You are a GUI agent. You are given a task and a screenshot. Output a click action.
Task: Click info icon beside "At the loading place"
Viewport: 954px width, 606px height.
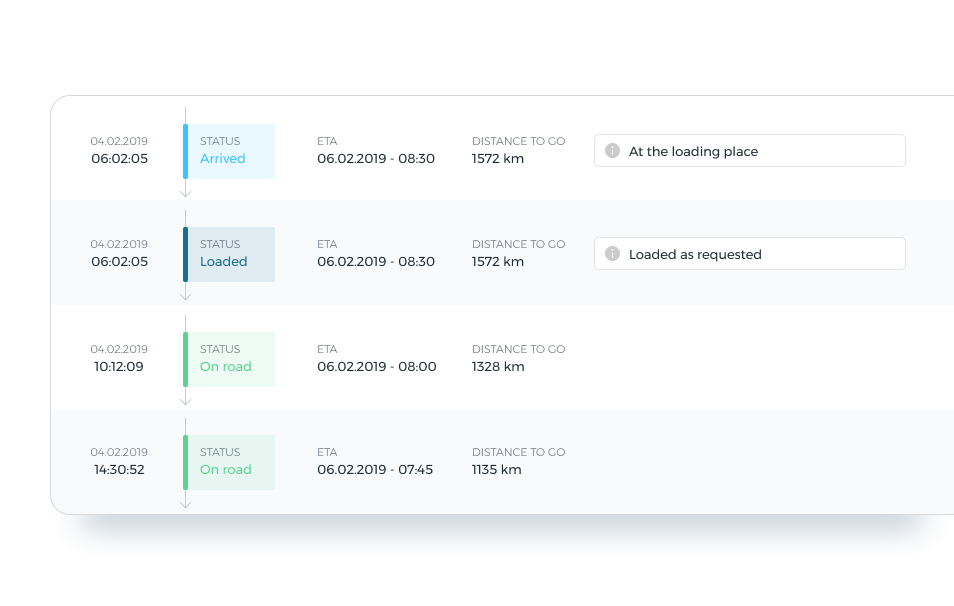pos(612,151)
